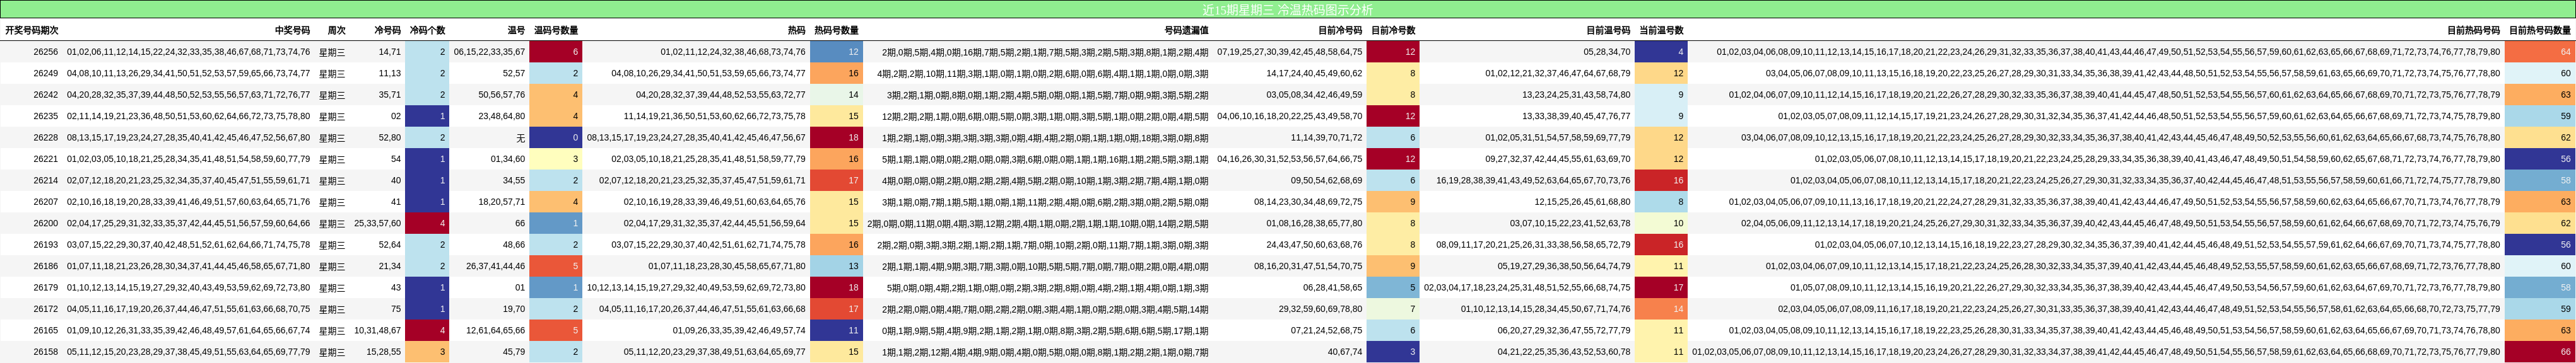
Task: Select issue number 26193
Action: click(x=45, y=244)
